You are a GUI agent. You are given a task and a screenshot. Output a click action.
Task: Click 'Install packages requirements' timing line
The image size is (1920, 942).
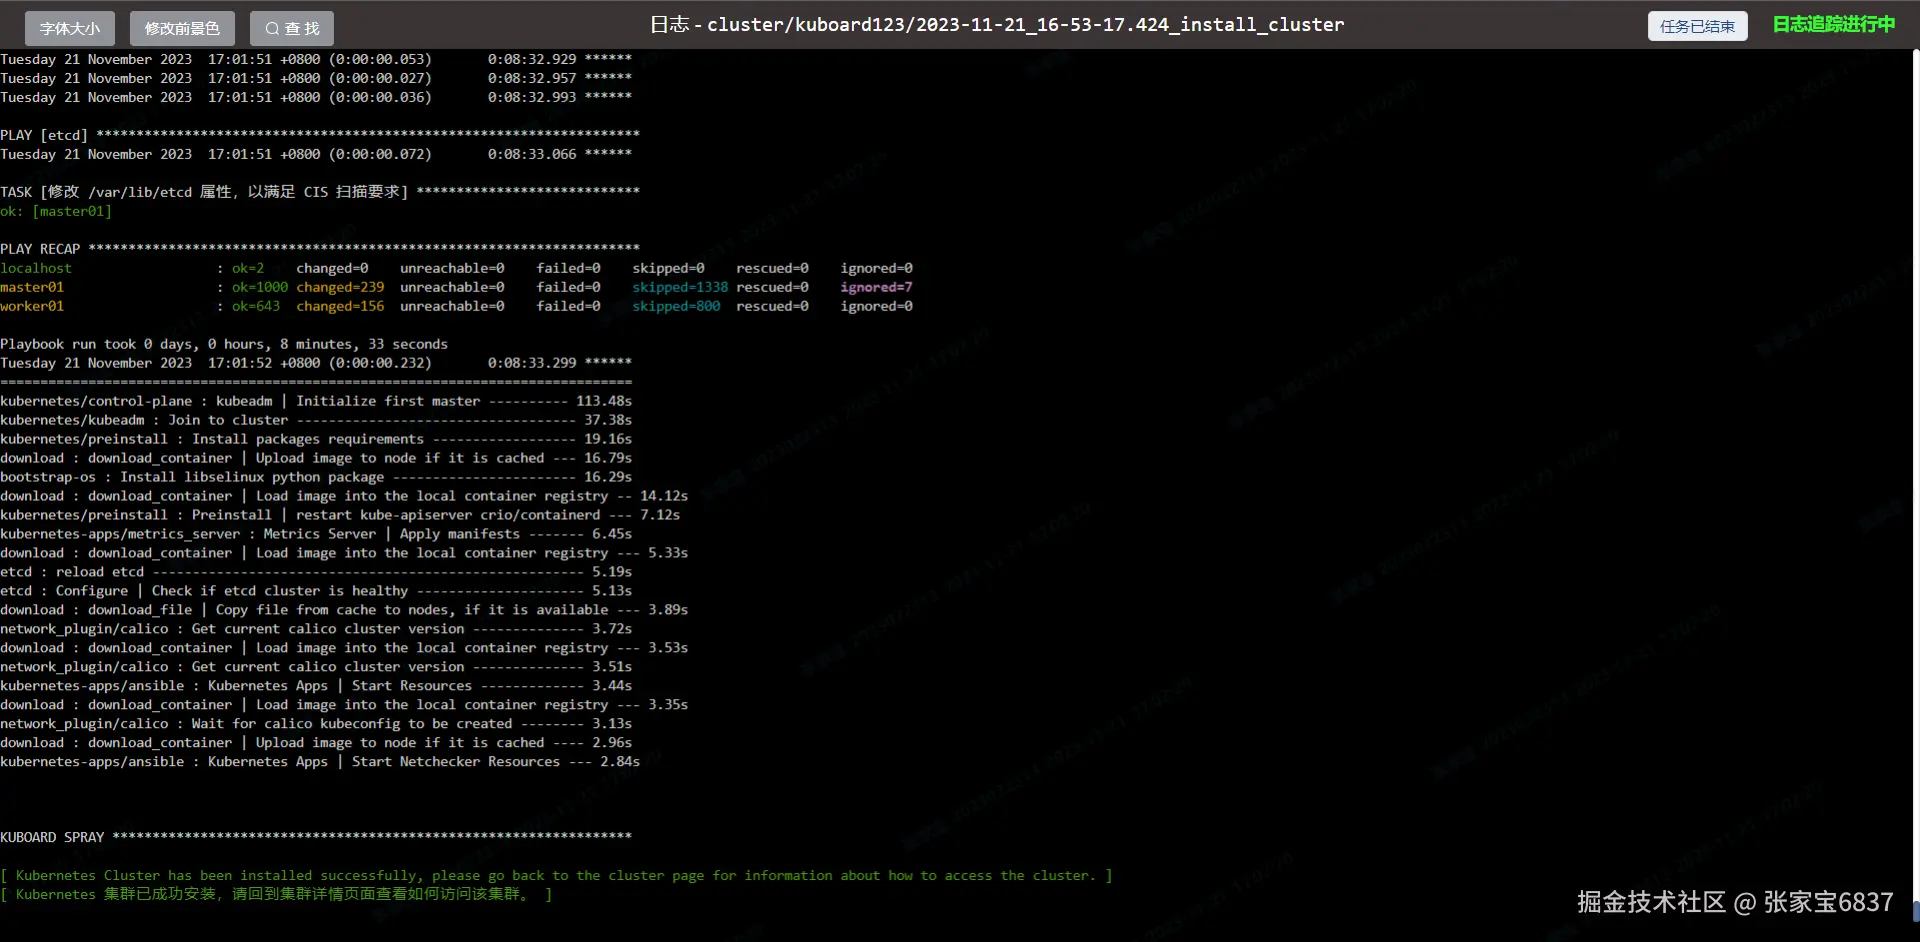[316, 439]
